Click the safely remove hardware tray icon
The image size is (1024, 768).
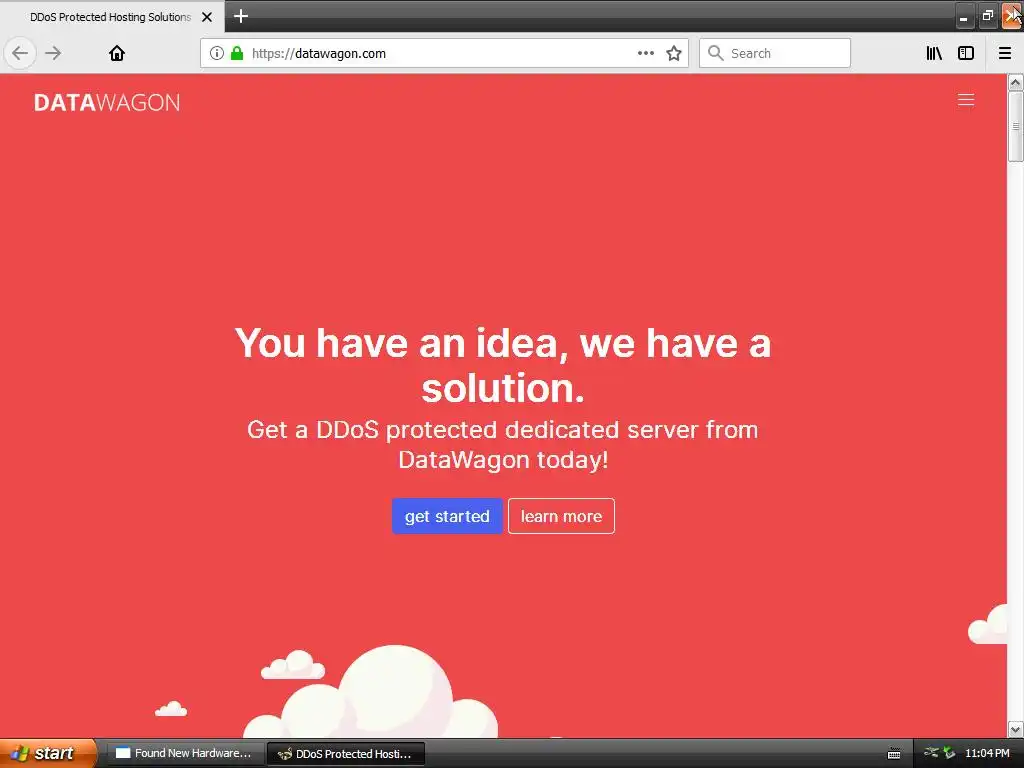click(949, 753)
